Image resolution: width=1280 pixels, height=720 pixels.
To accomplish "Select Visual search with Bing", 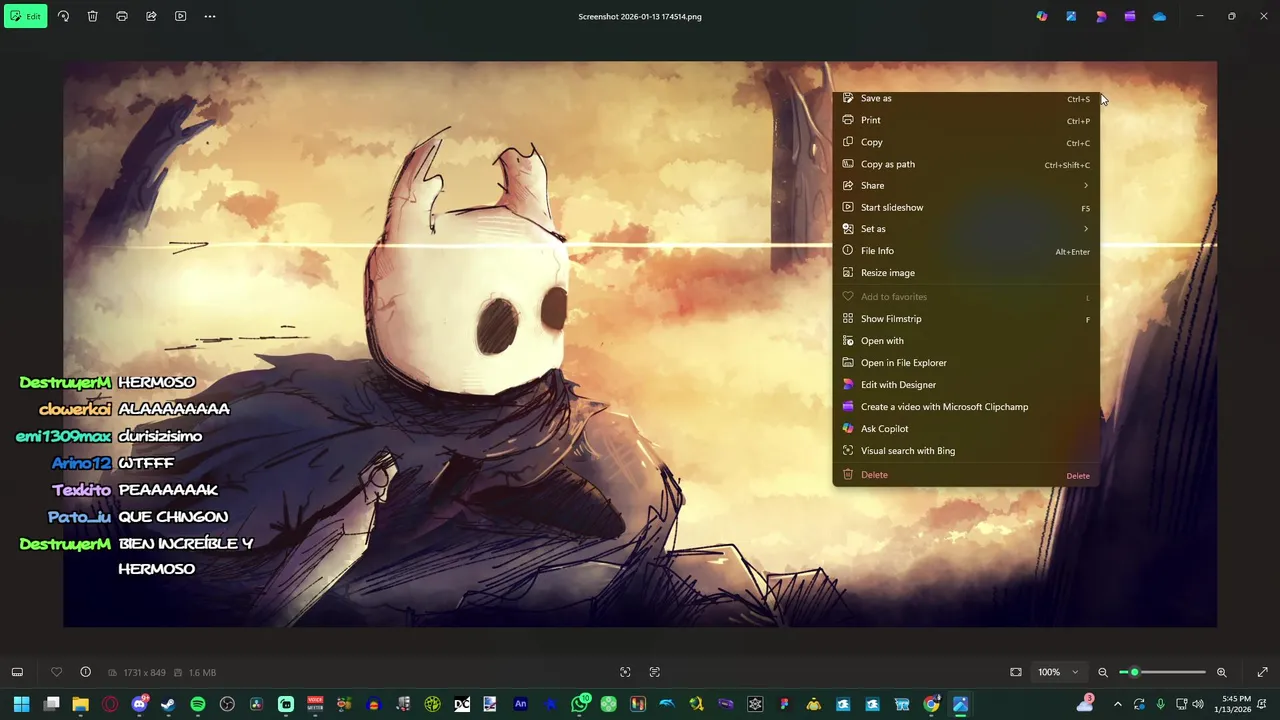I will (966, 451).
